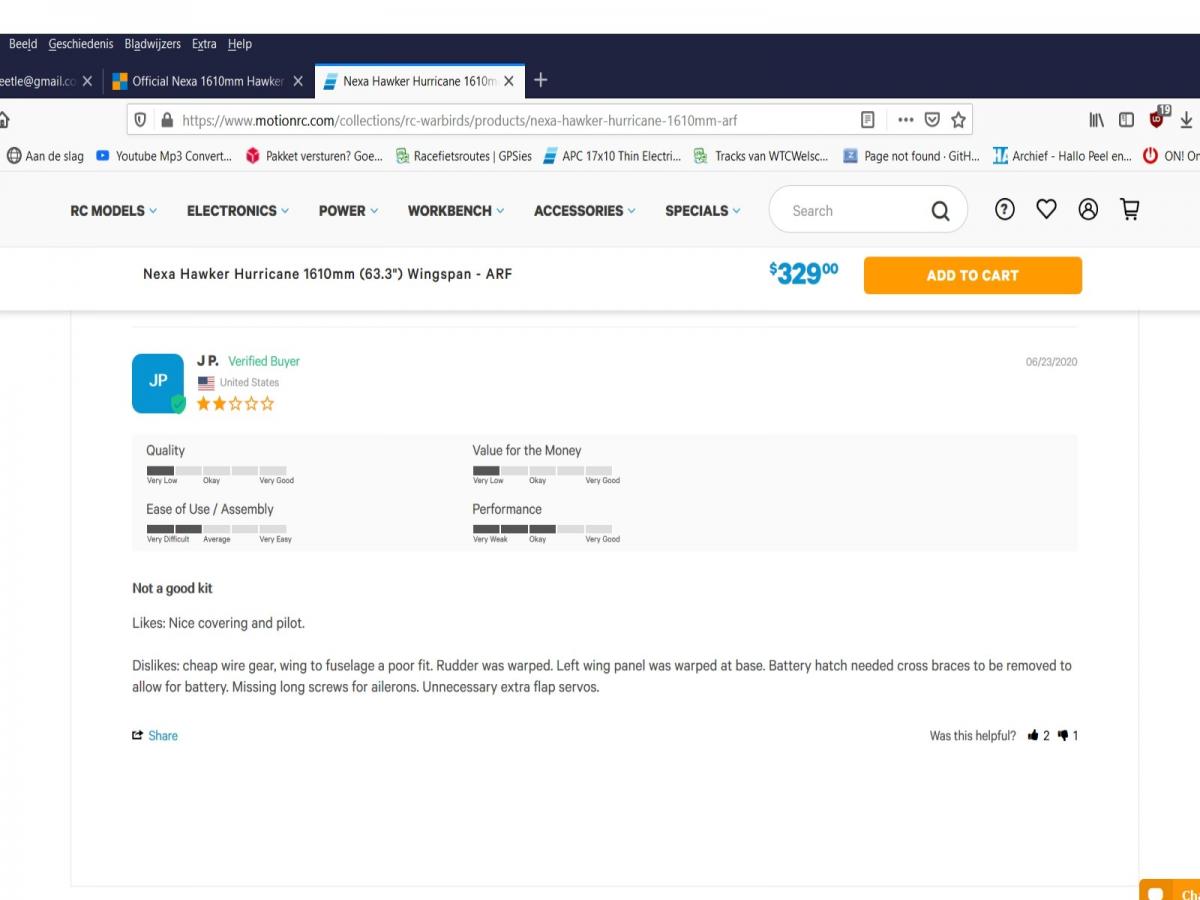This screenshot has width=1200, height=900.
Task: Expand the RC MODELS menu
Action: [x=114, y=211]
